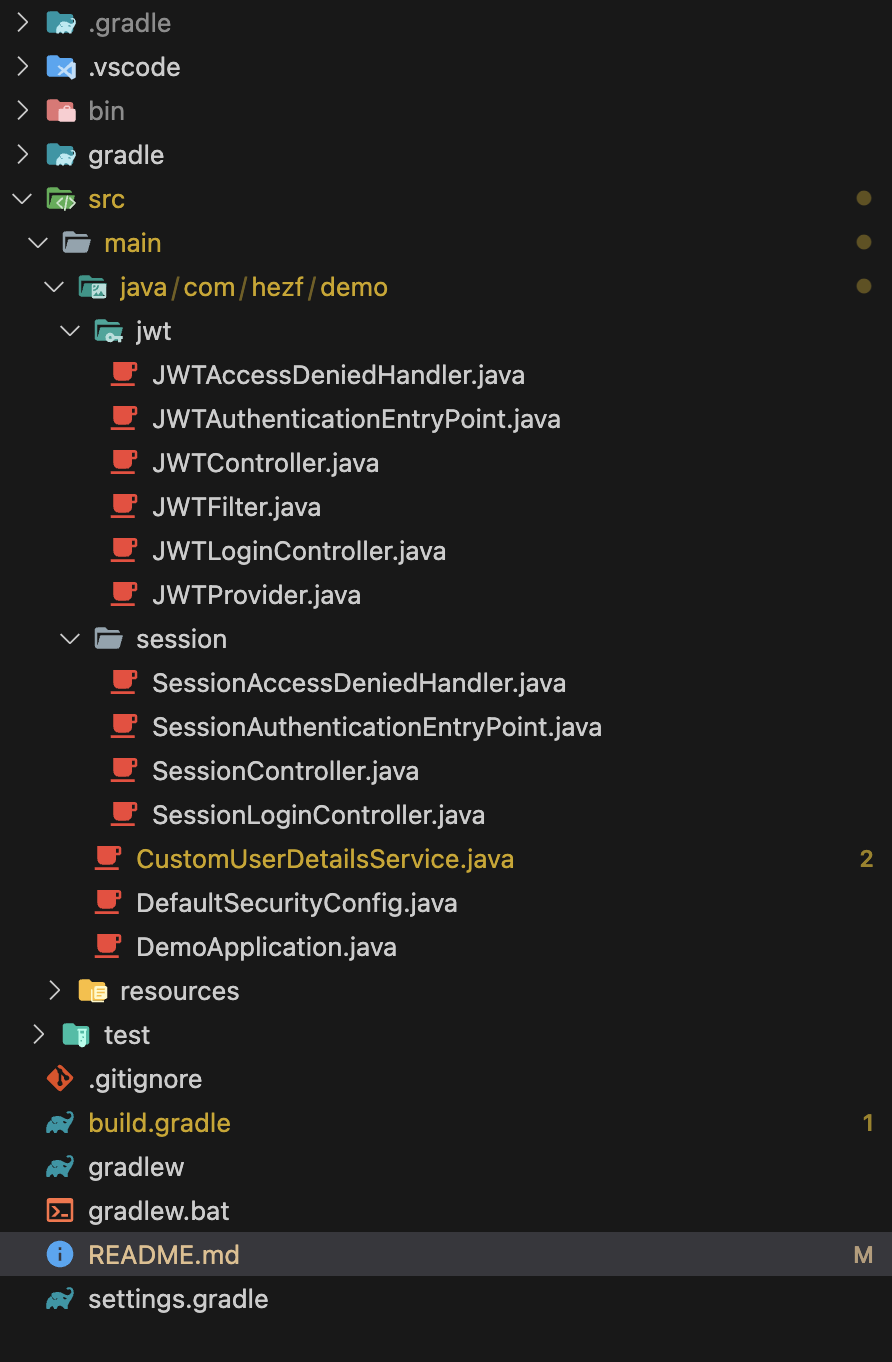Image resolution: width=892 pixels, height=1362 pixels.
Task: Open settings.gradle file
Action: point(178,1299)
